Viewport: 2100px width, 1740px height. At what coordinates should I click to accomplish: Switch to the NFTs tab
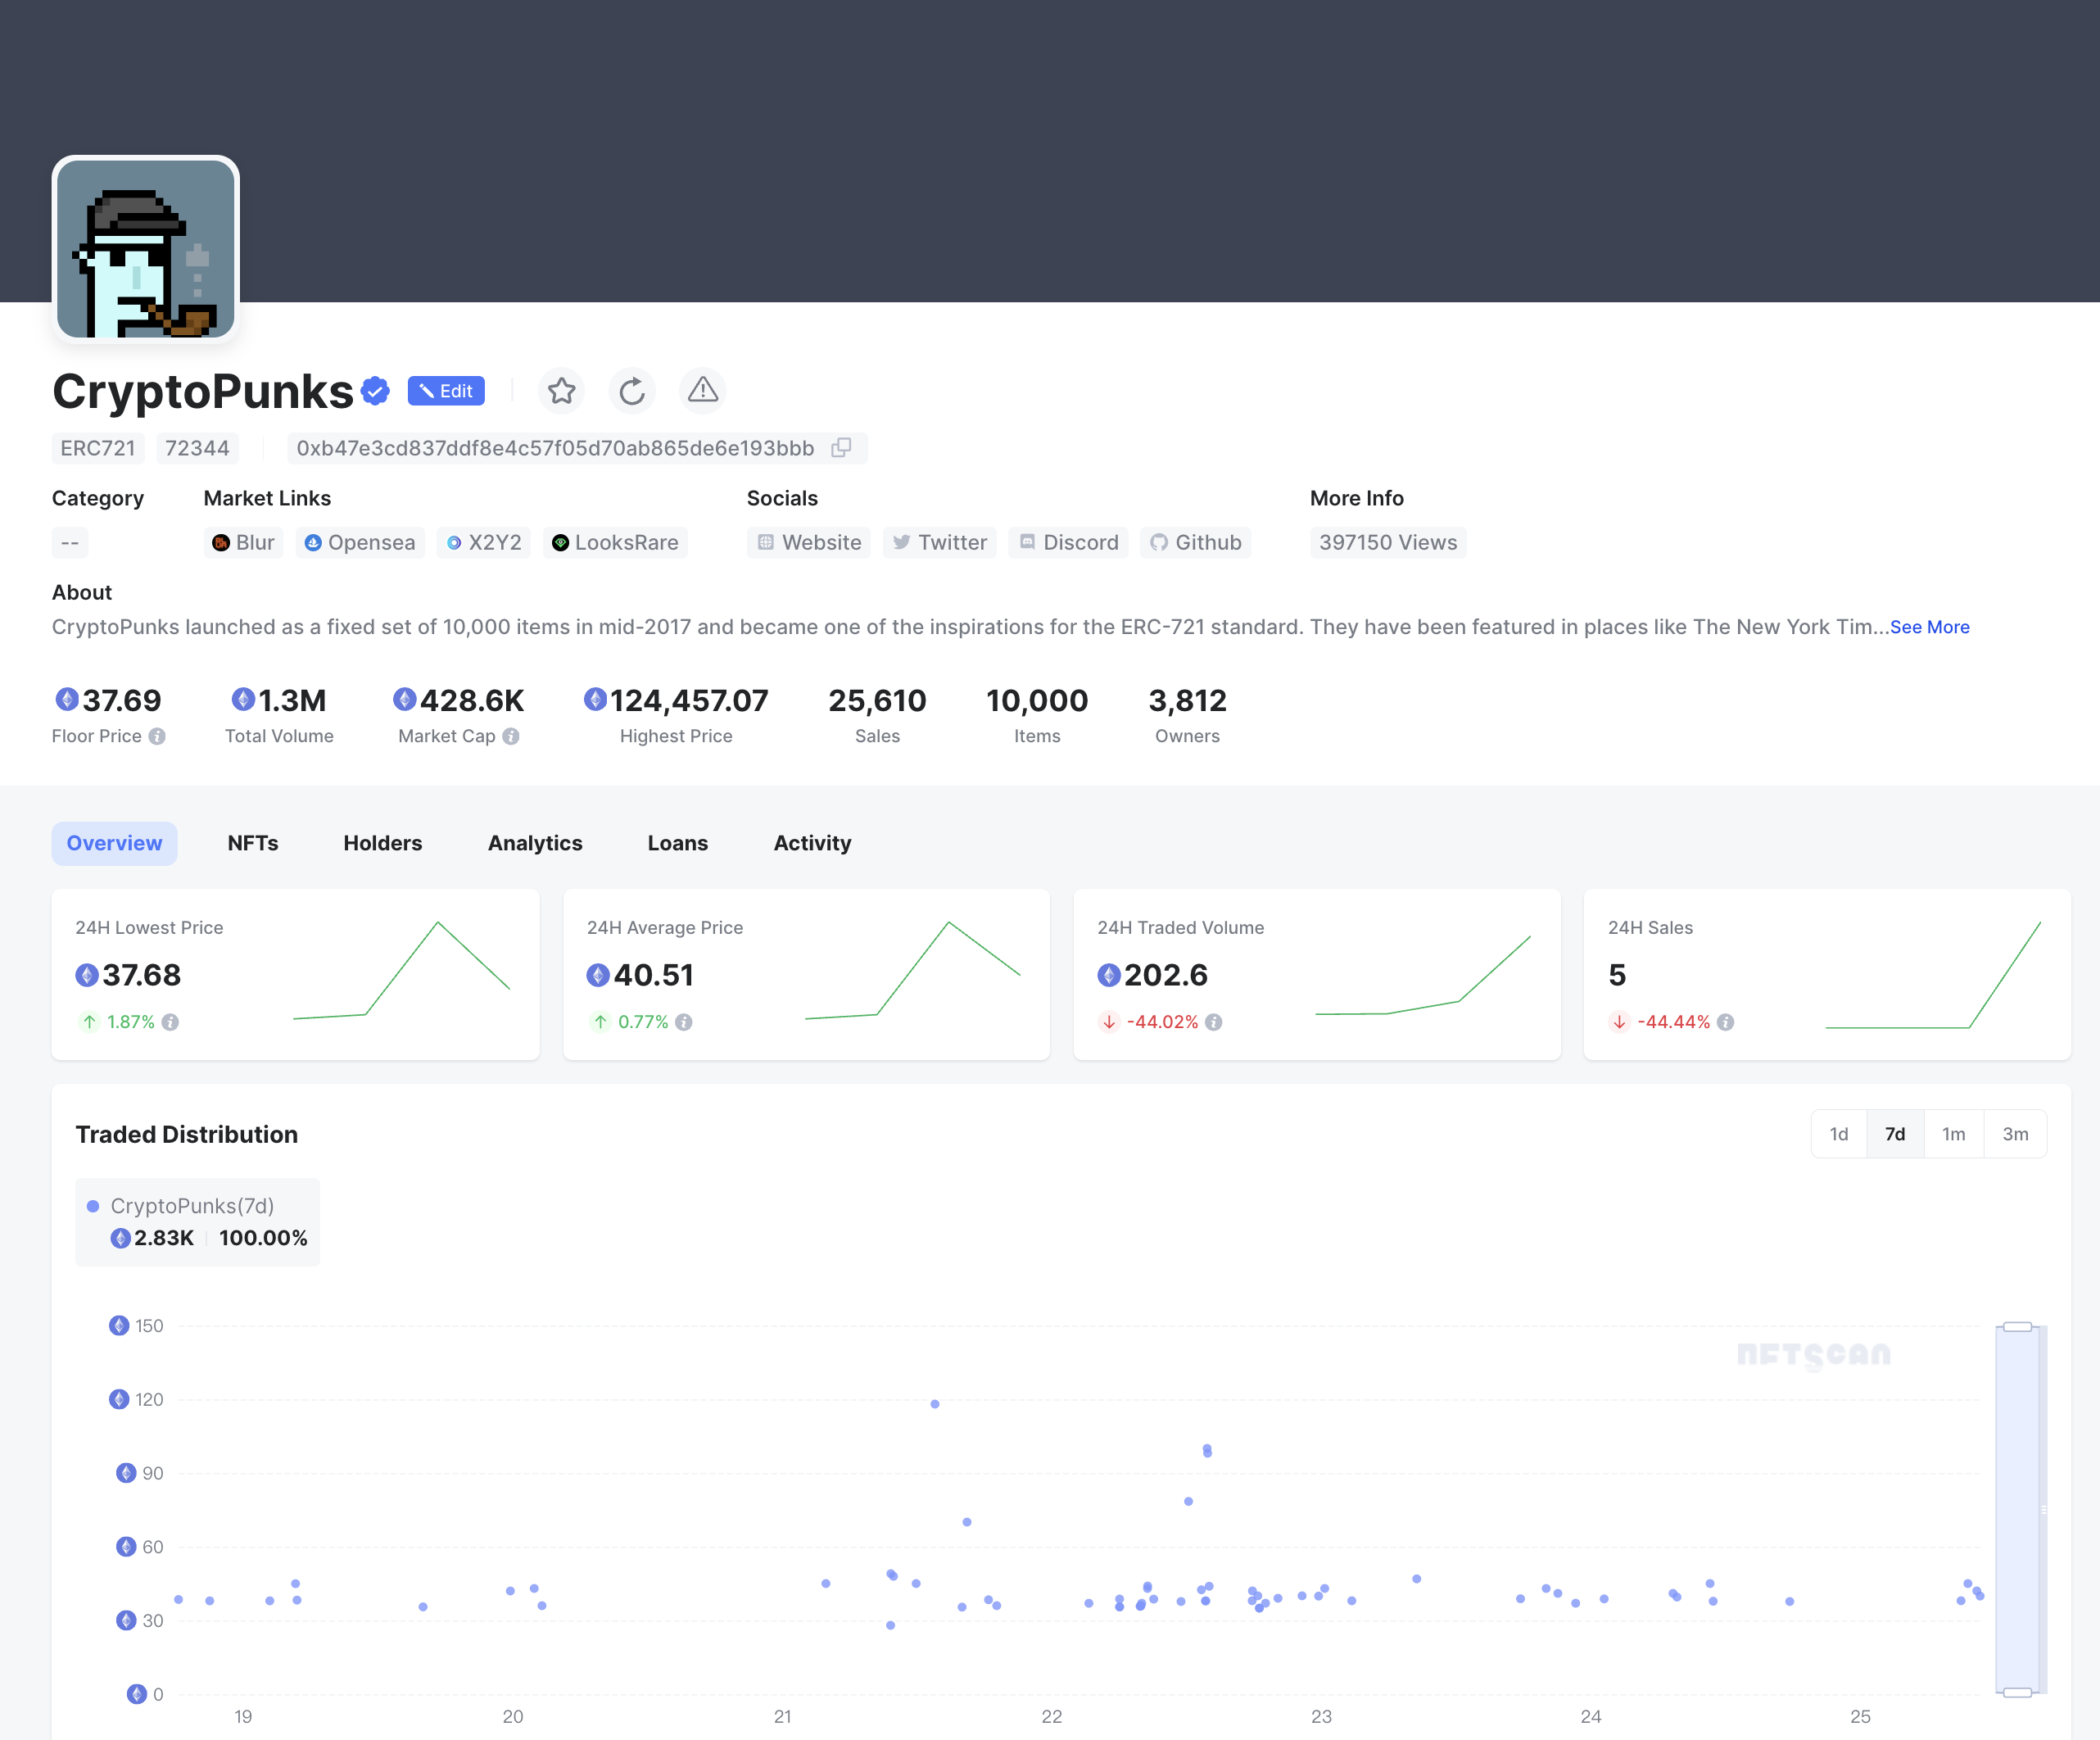point(253,843)
